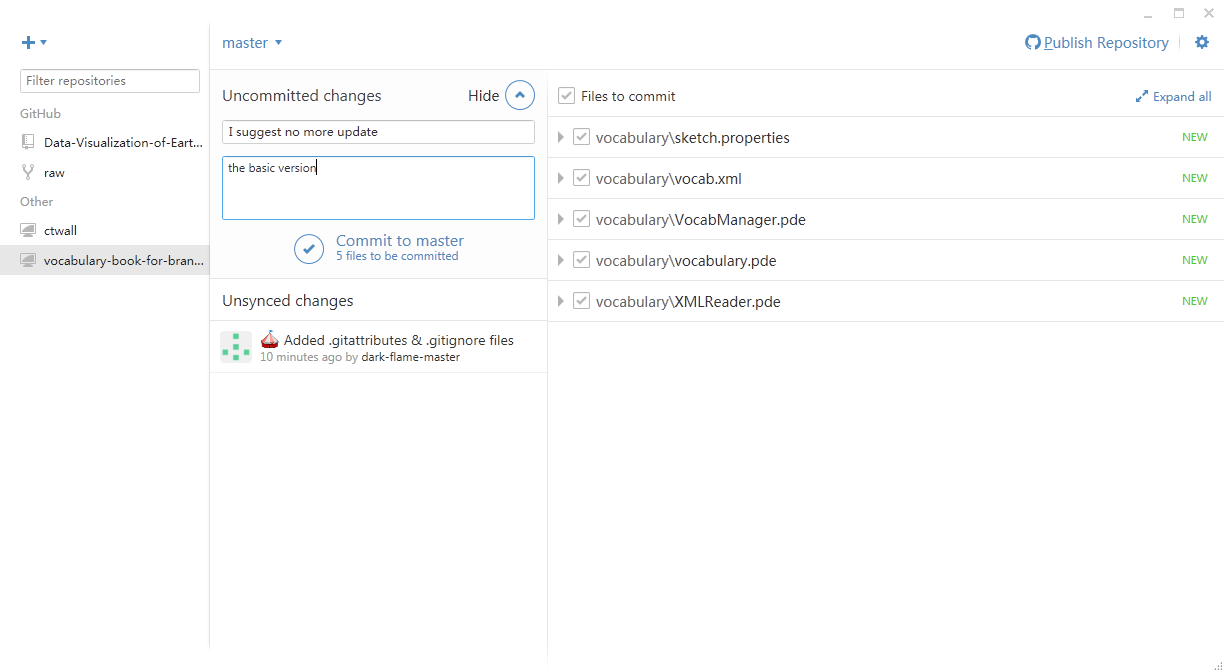The width and height of the screenshot is (1224, 672).
Task: Click the fork icon beside raw
Action: click(28, 172)
